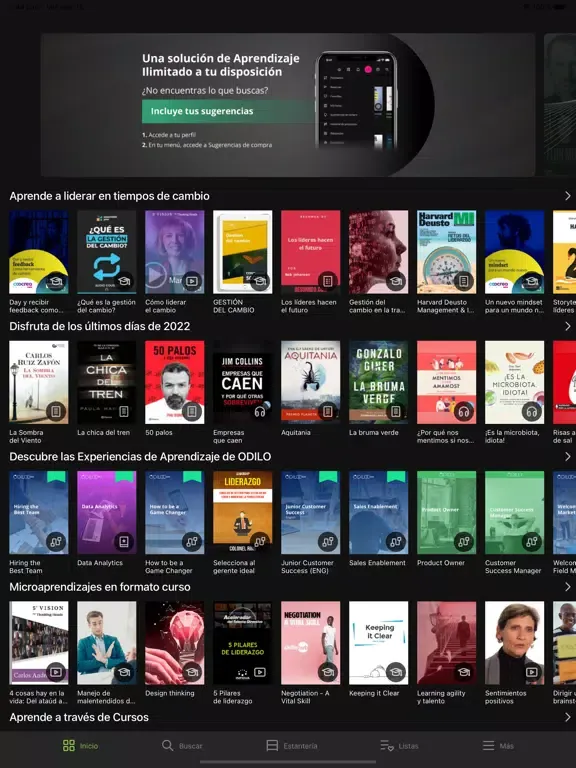
Task: Open 'Negotiation - A Vital Skill' cover
Action: coord(311,643)
